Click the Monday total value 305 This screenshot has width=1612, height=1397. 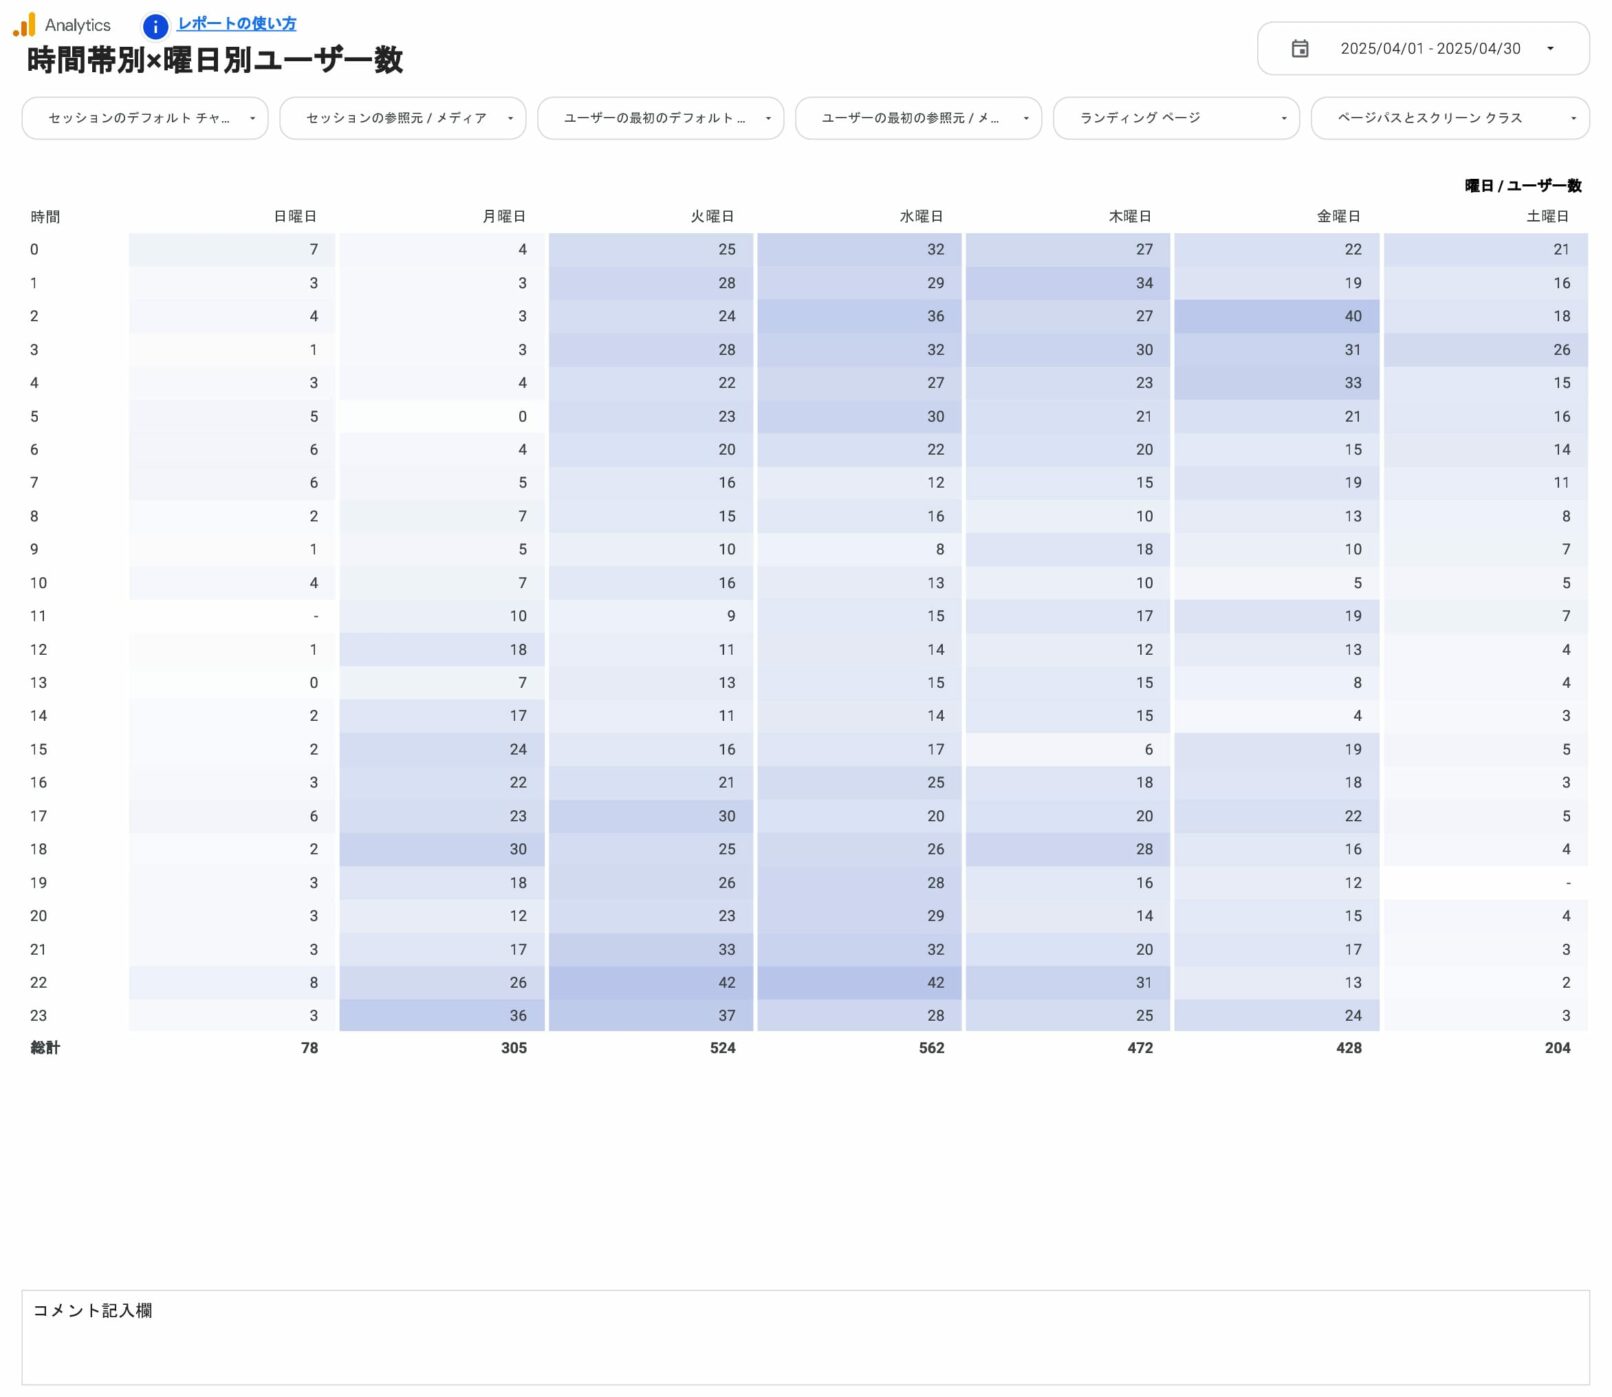[514, 1048]
